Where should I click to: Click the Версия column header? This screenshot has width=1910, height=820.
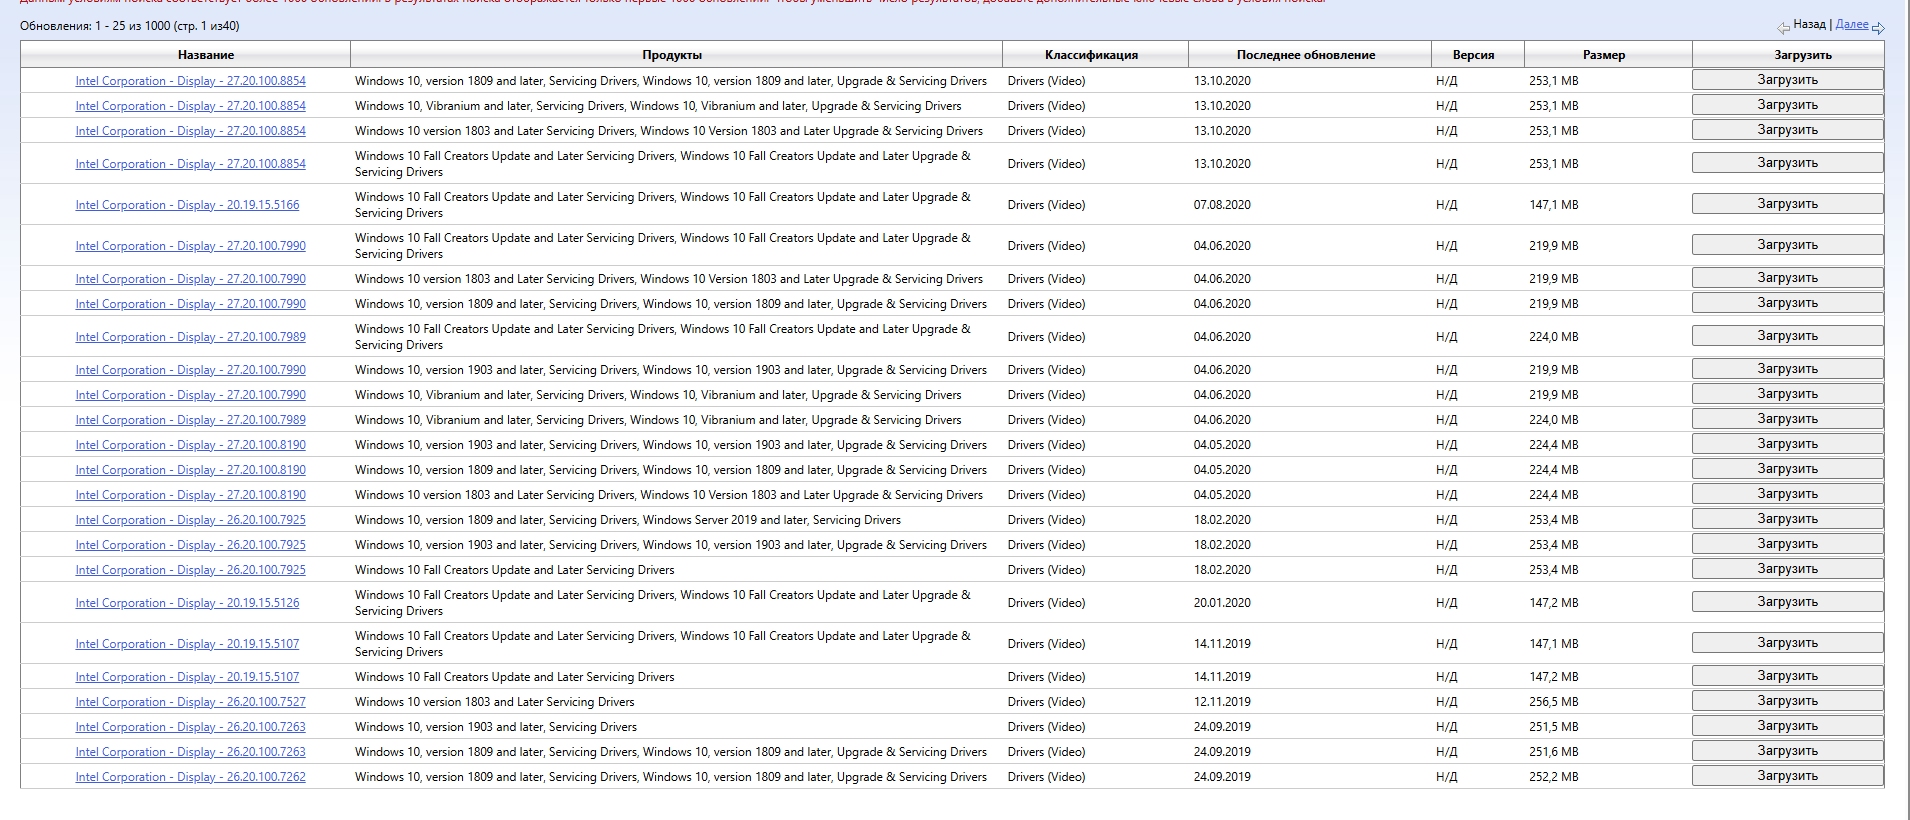pyautogui.click(x=1473, y=55)
